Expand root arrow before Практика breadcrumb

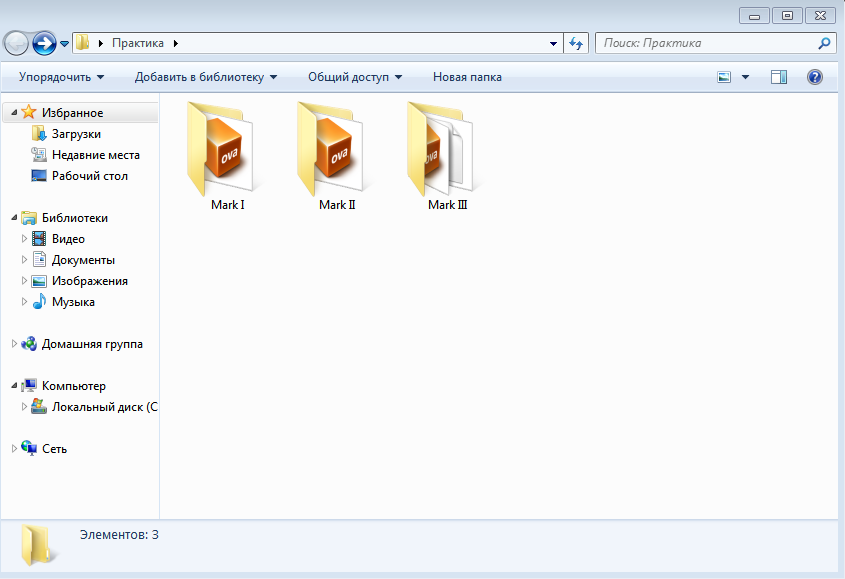[x=100, y=43]
